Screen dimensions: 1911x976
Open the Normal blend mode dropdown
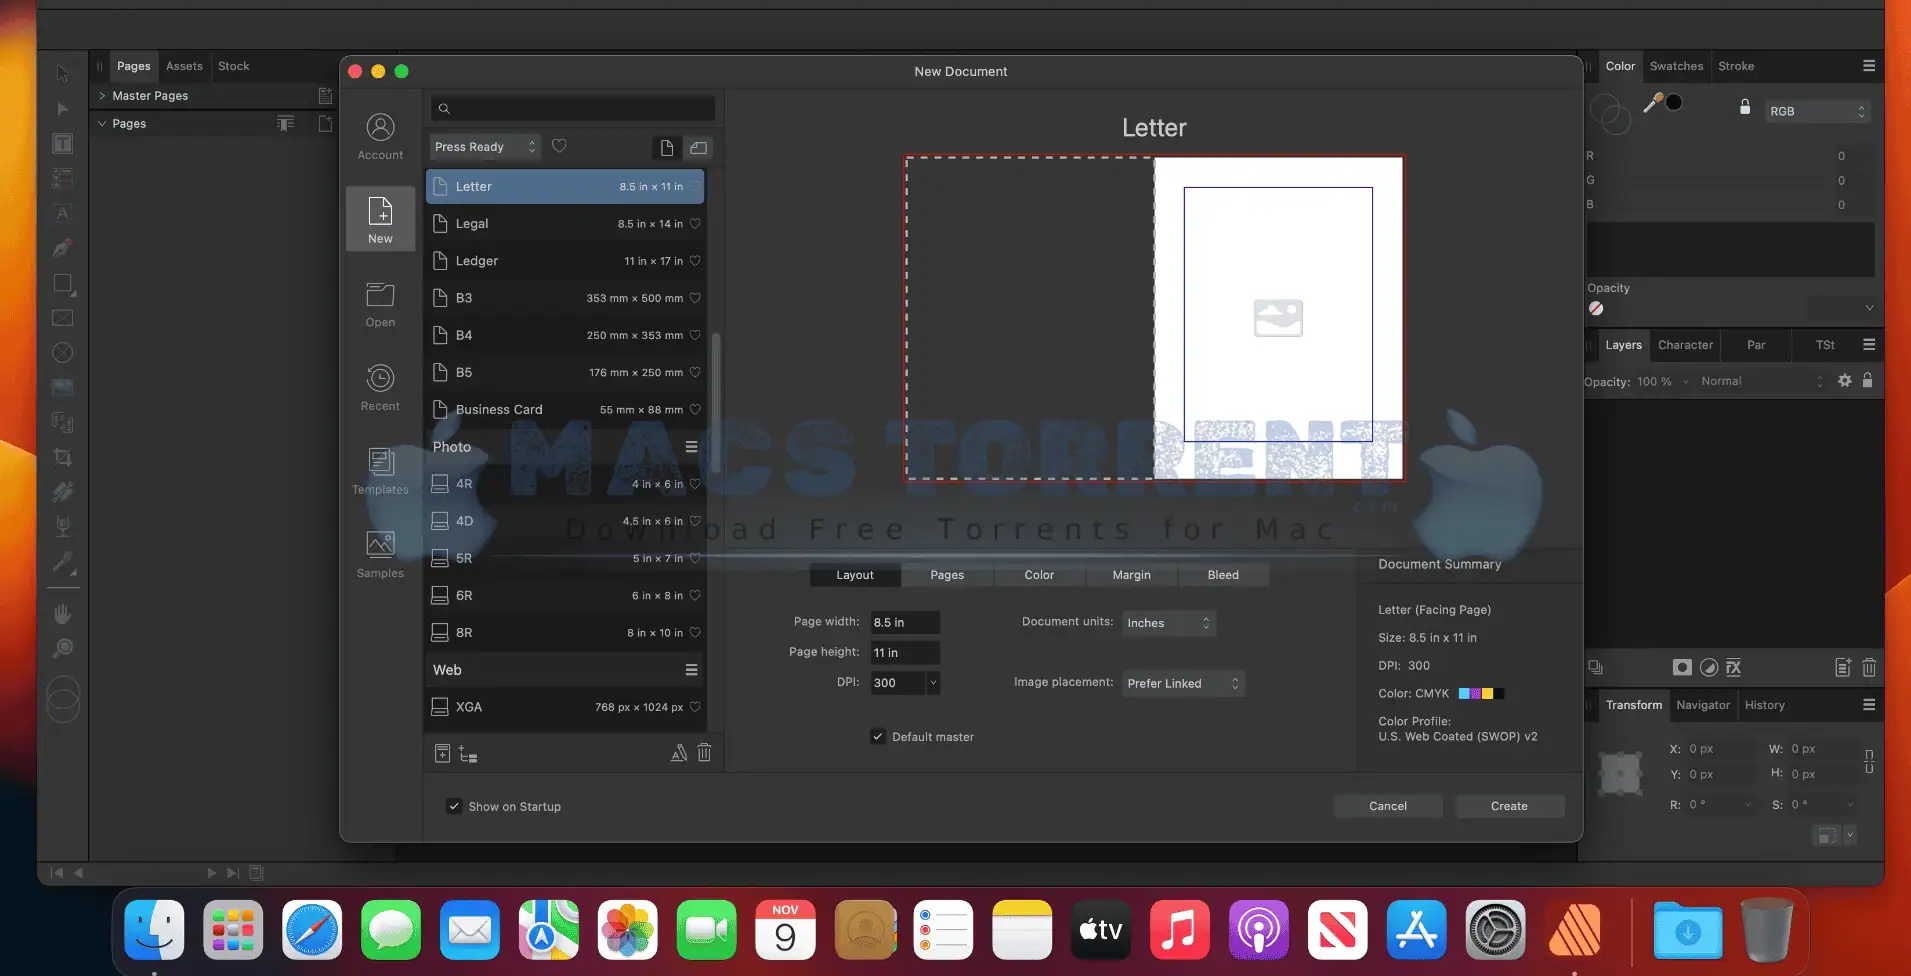(1761, 381)
